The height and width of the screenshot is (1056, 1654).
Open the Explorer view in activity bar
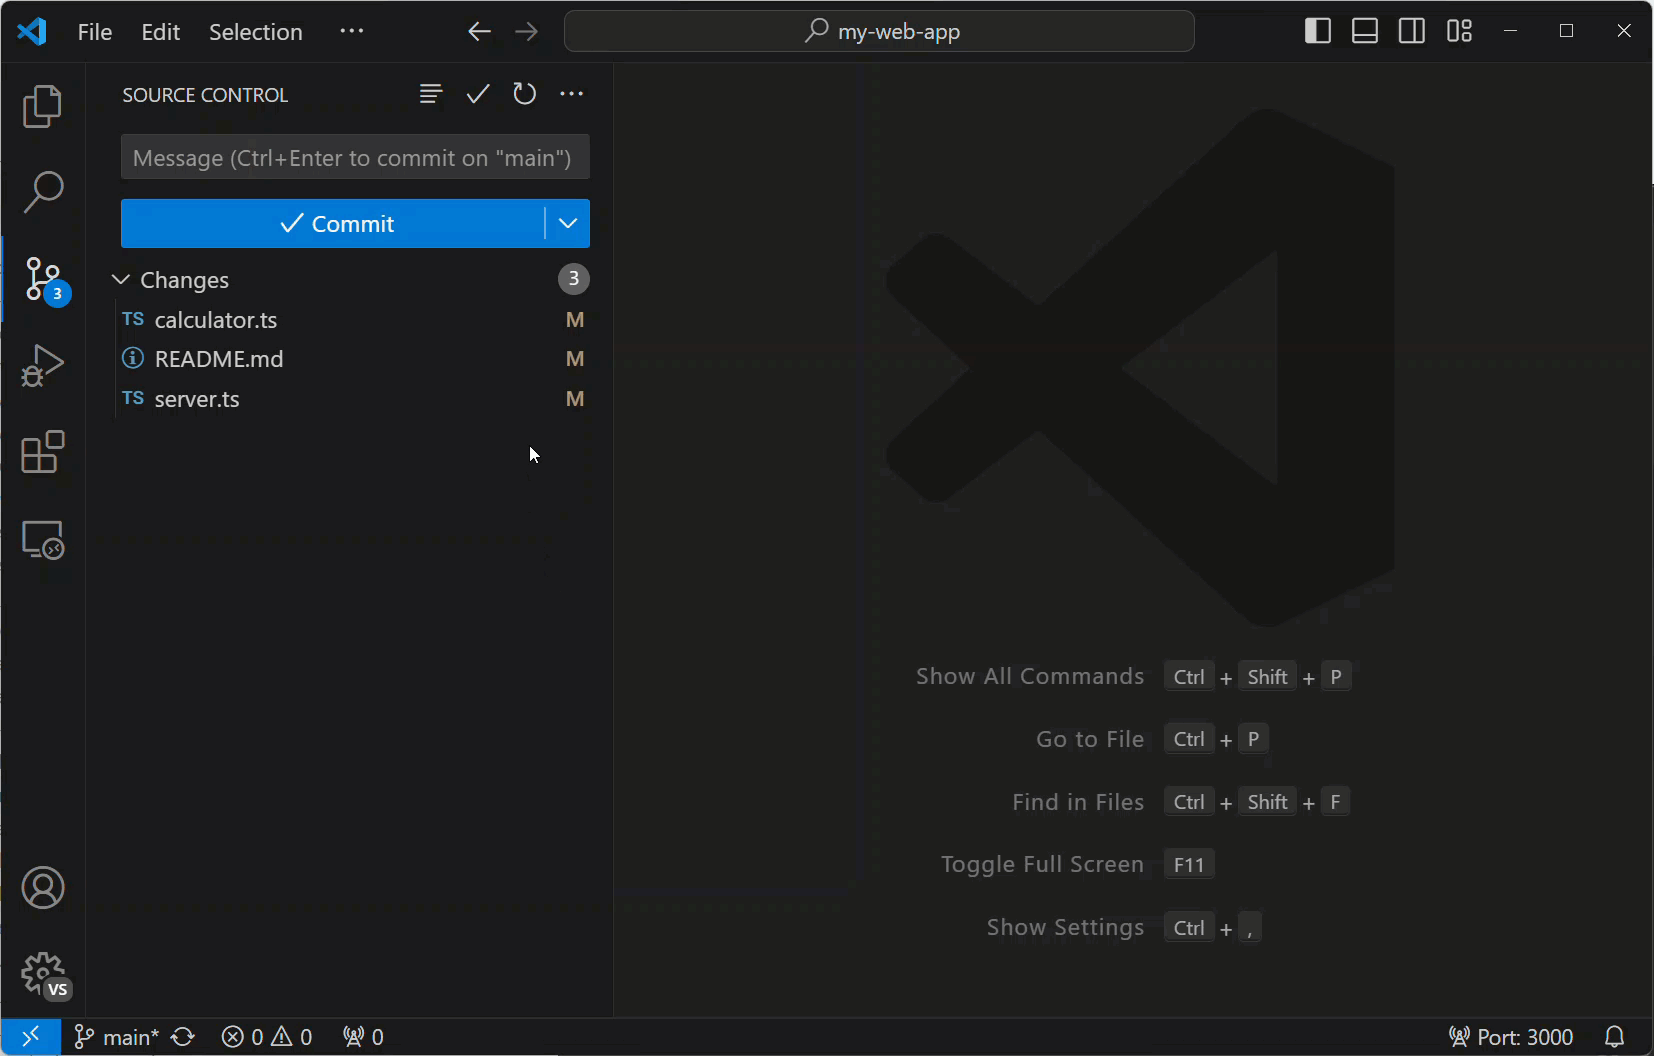(42, 106)
